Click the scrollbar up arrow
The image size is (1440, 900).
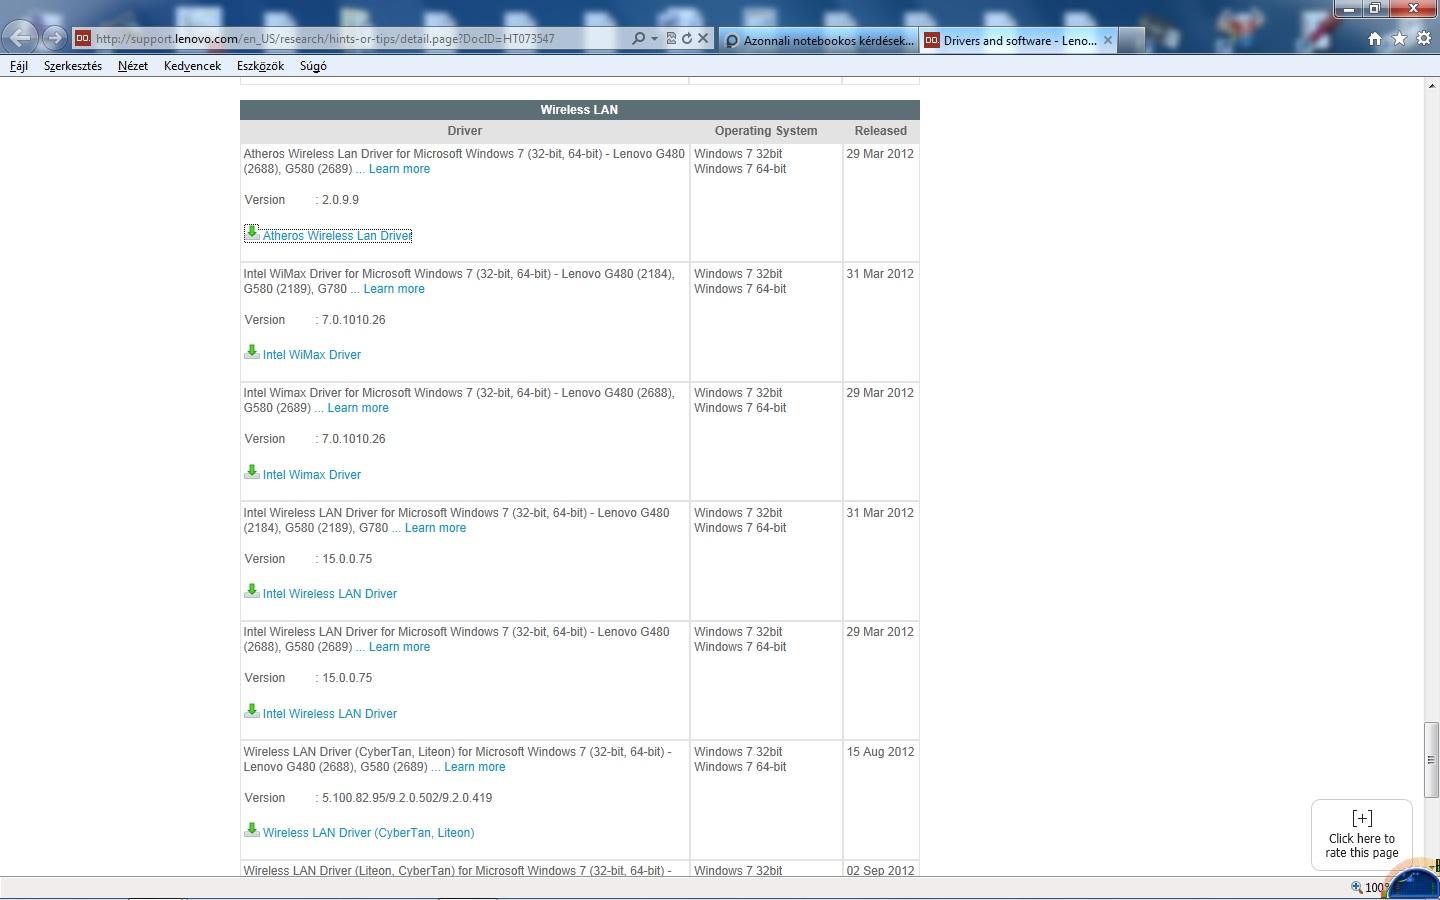pos(1431,86)
